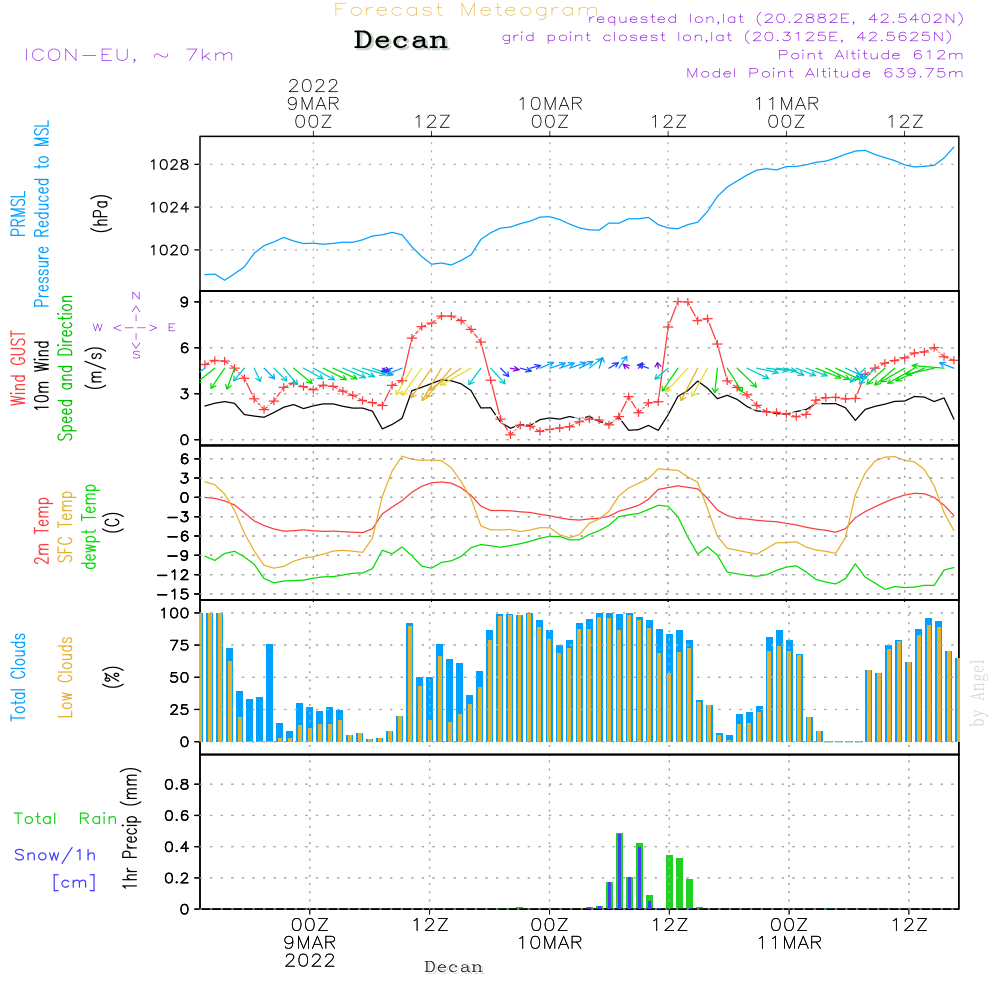
Task: Click the "[cm]" snow unit label
Action: click(x=74, y=883)
